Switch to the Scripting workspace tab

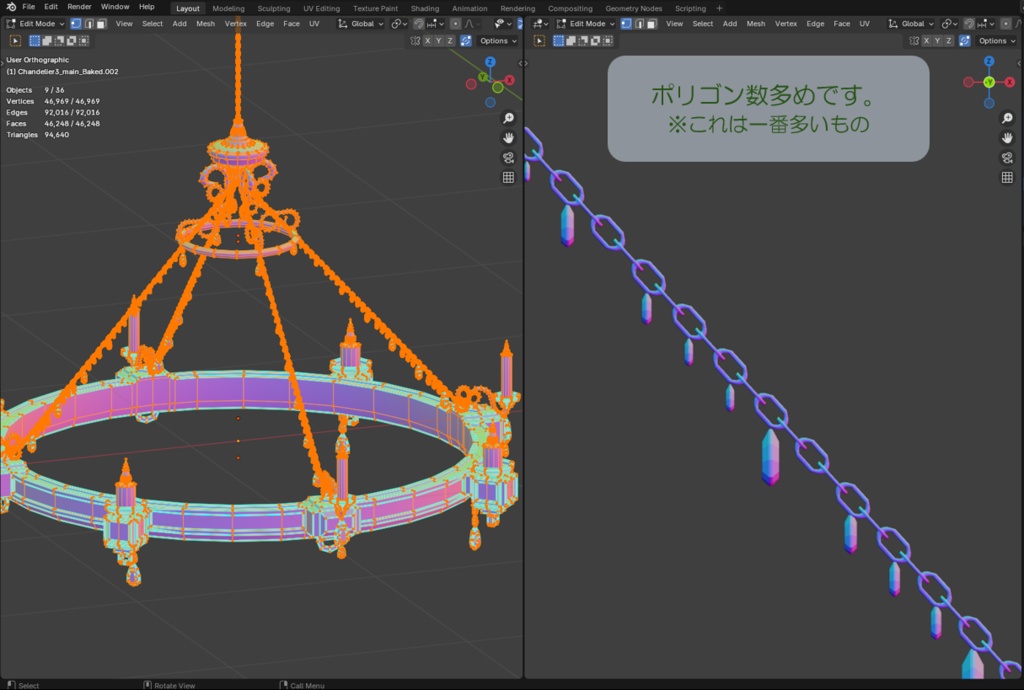[x=690, y=8]
